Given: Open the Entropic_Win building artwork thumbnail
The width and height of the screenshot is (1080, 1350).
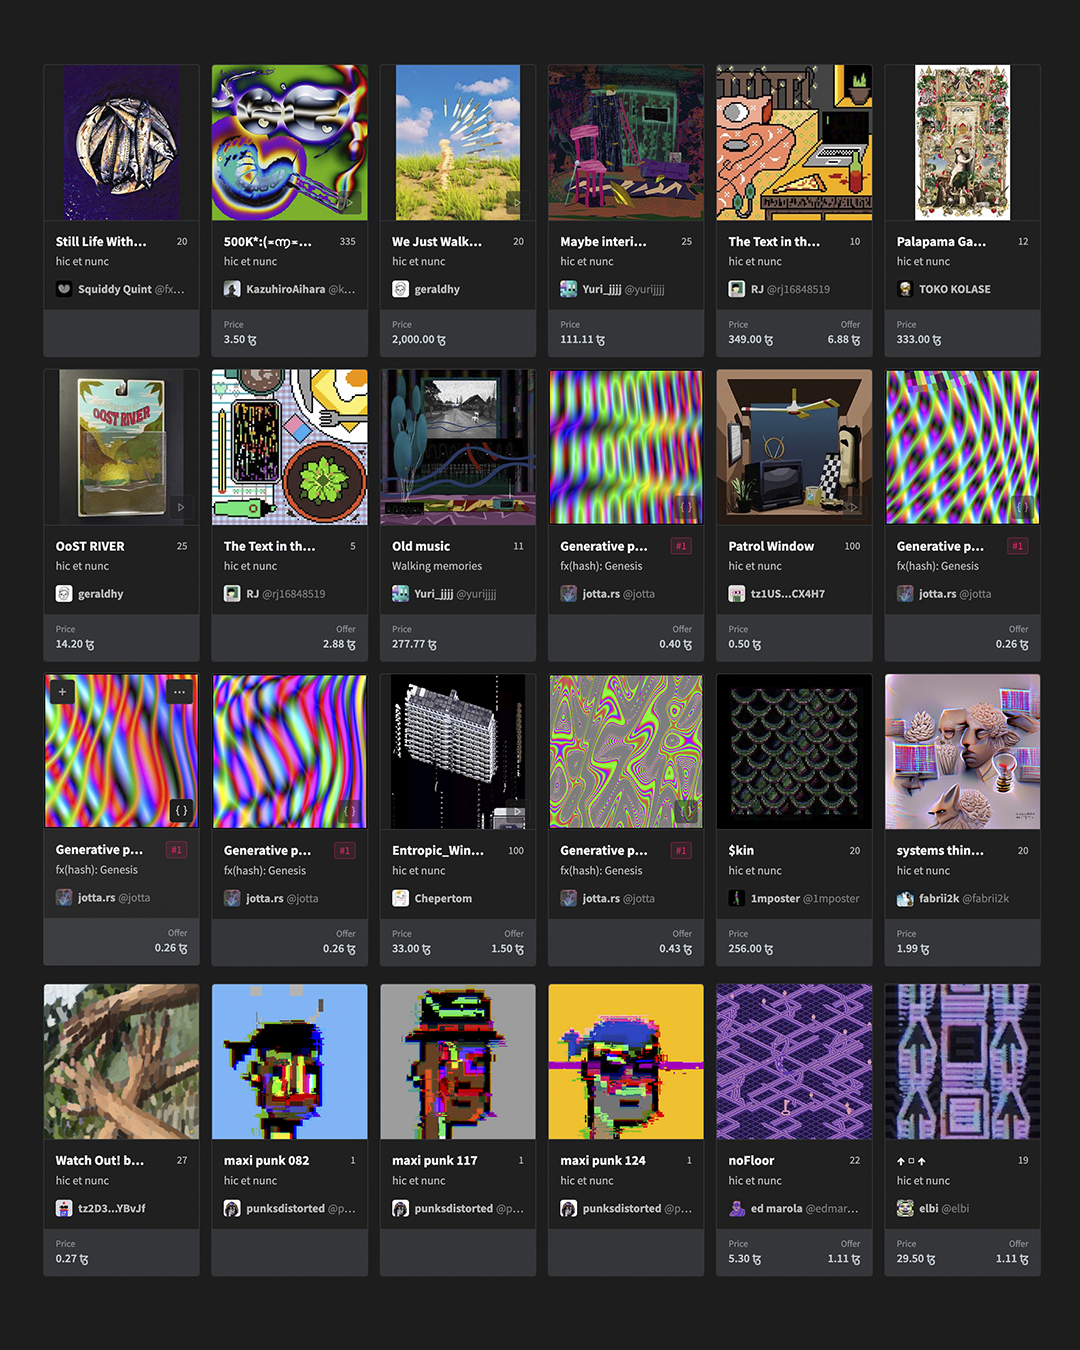Looking at the screenshot, I should tap(458, 752).
